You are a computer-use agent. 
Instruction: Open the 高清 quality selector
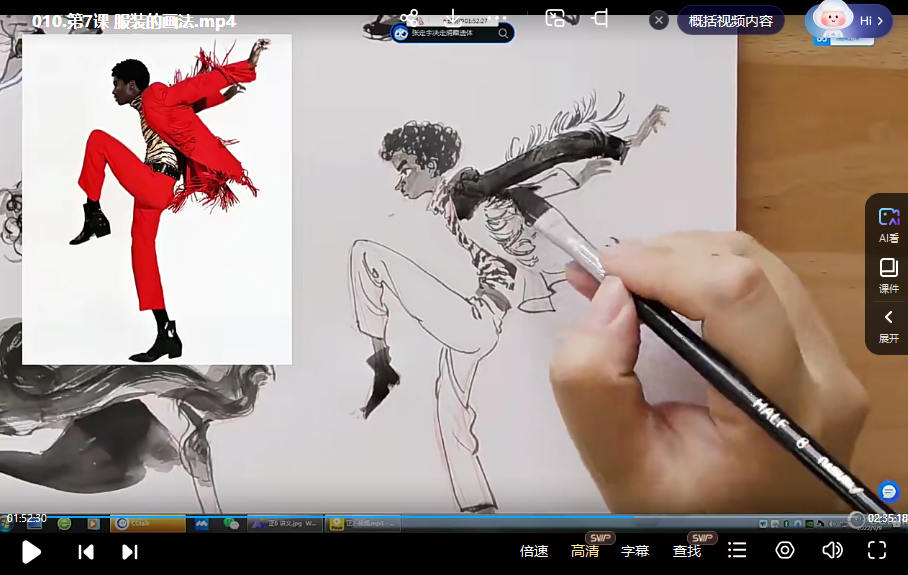(585, 551)
